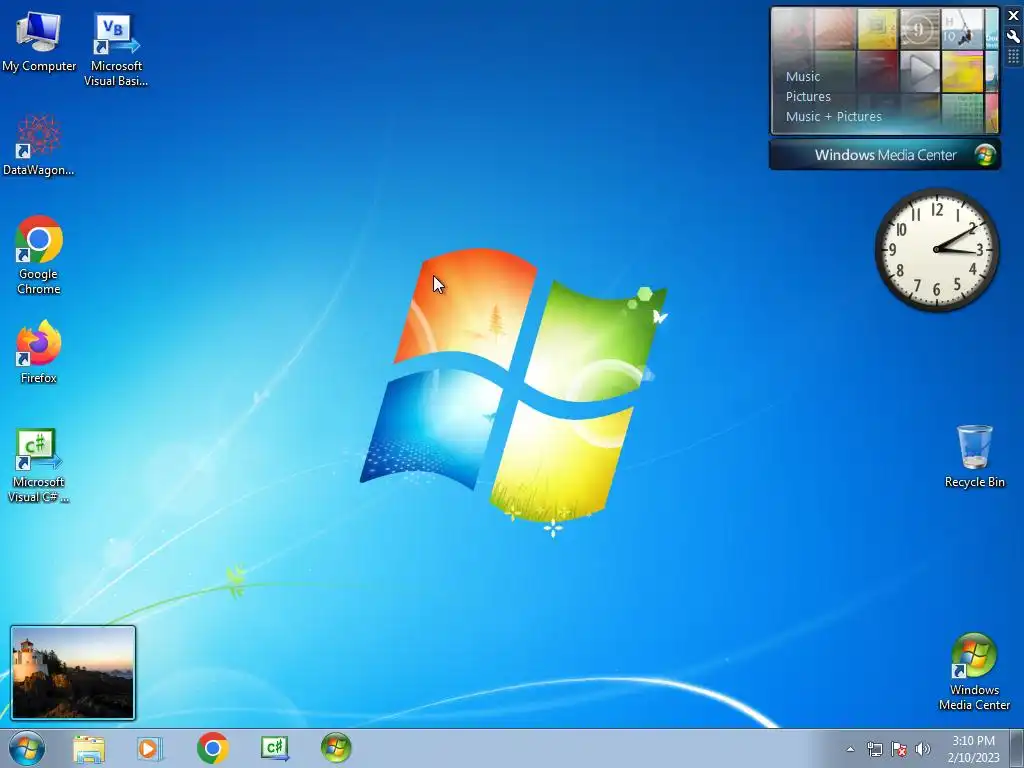1024x768 pixels.
Task: Click the lighthouse slide show gadget thumbnail
Action: (73, 673)
